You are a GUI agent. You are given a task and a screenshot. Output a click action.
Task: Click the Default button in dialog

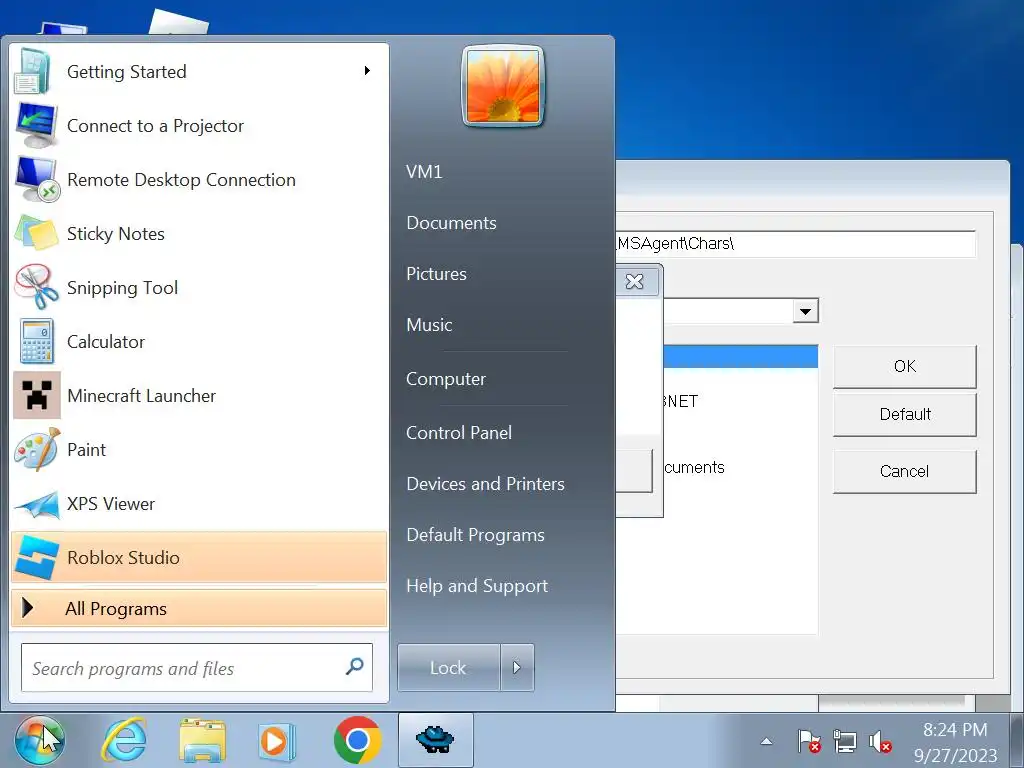(904, 414)
